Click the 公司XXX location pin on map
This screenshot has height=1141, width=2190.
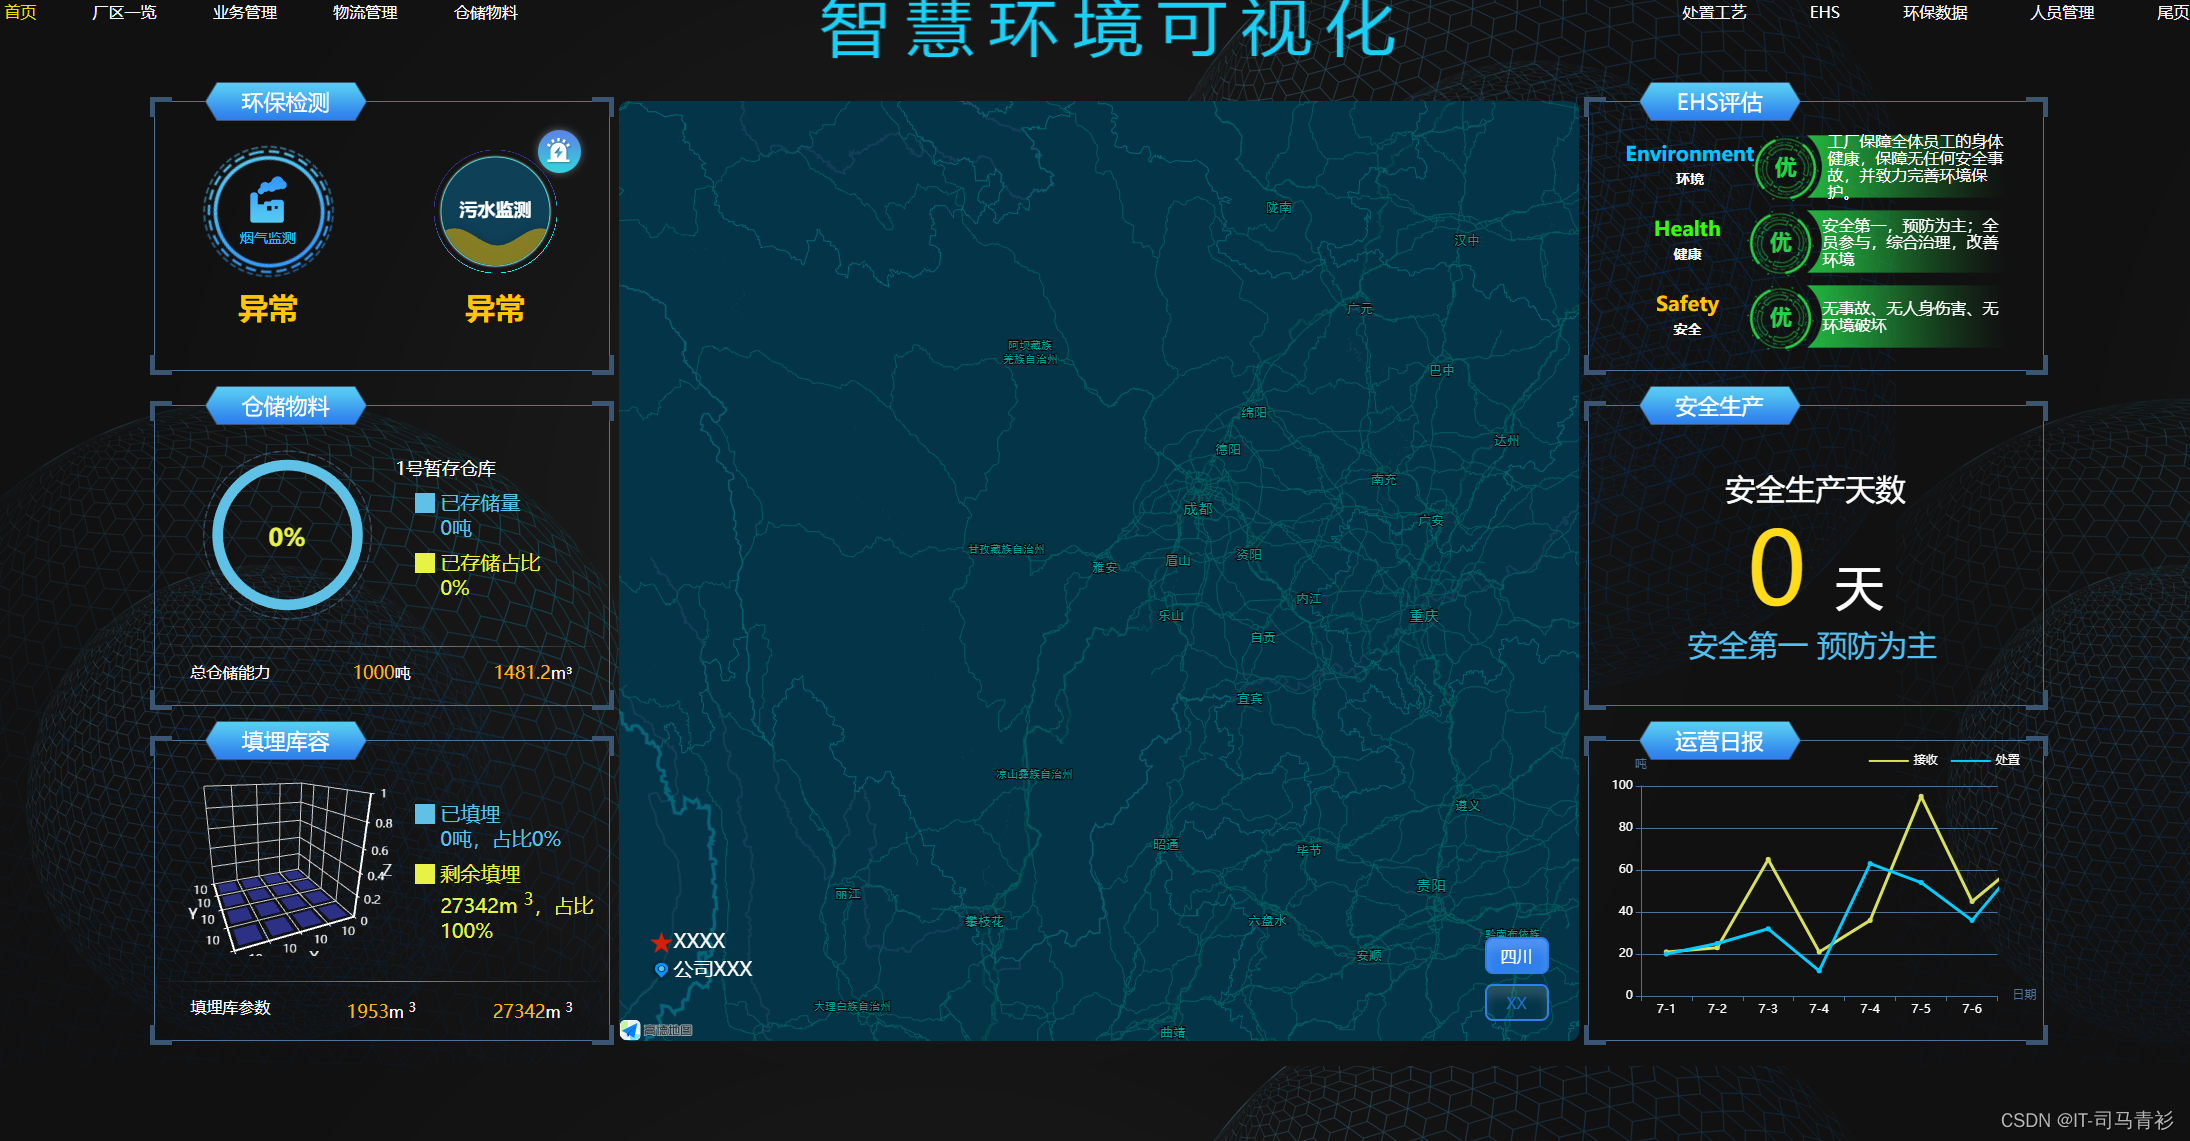[660, 968]
